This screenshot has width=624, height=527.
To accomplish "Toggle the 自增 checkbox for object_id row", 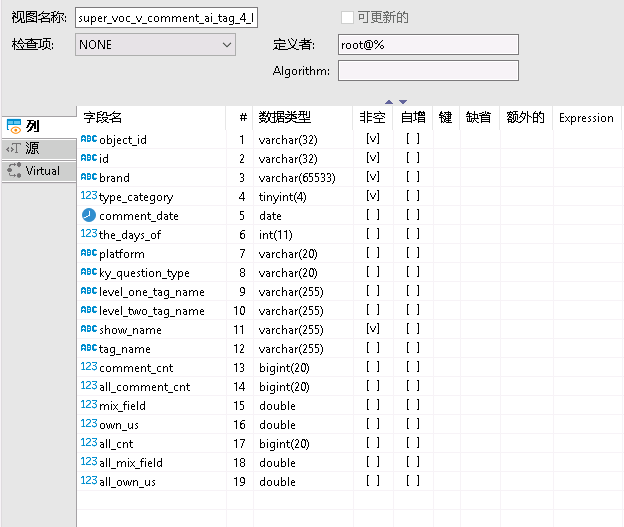I will coord(412,139).
